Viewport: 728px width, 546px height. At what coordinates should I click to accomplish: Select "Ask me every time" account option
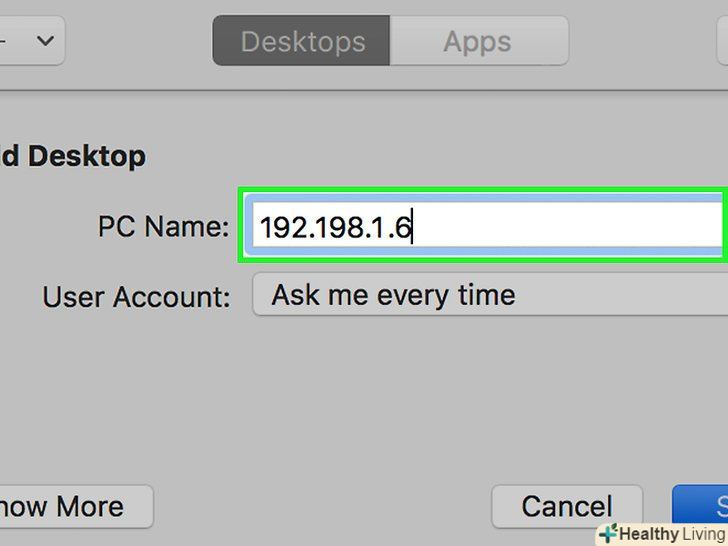click(x=393, y=296)
